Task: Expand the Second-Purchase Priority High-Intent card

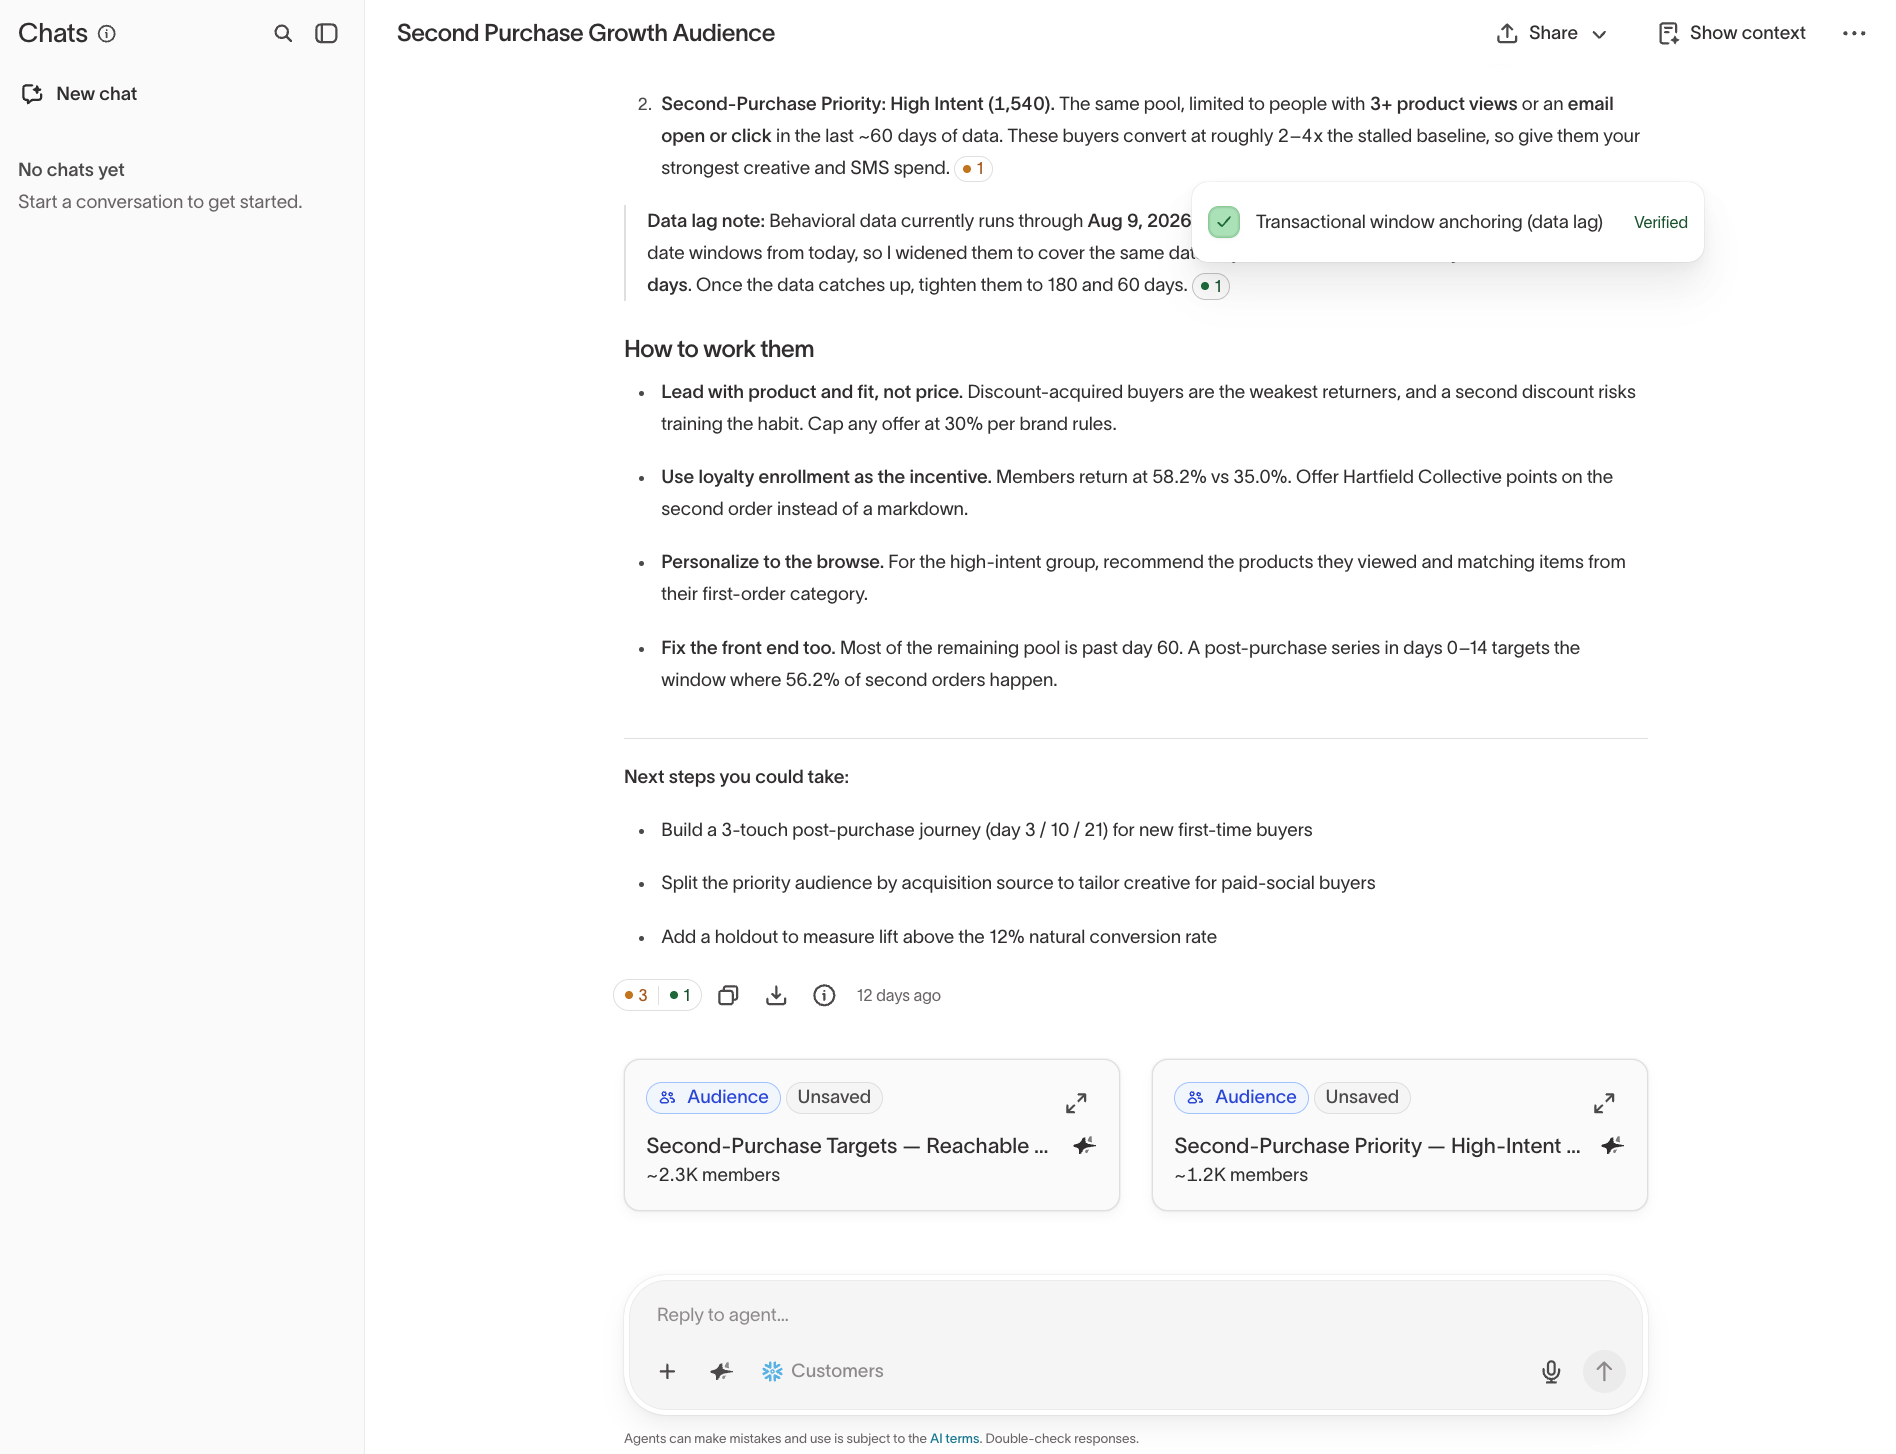Action: tap(1604, 1103)
